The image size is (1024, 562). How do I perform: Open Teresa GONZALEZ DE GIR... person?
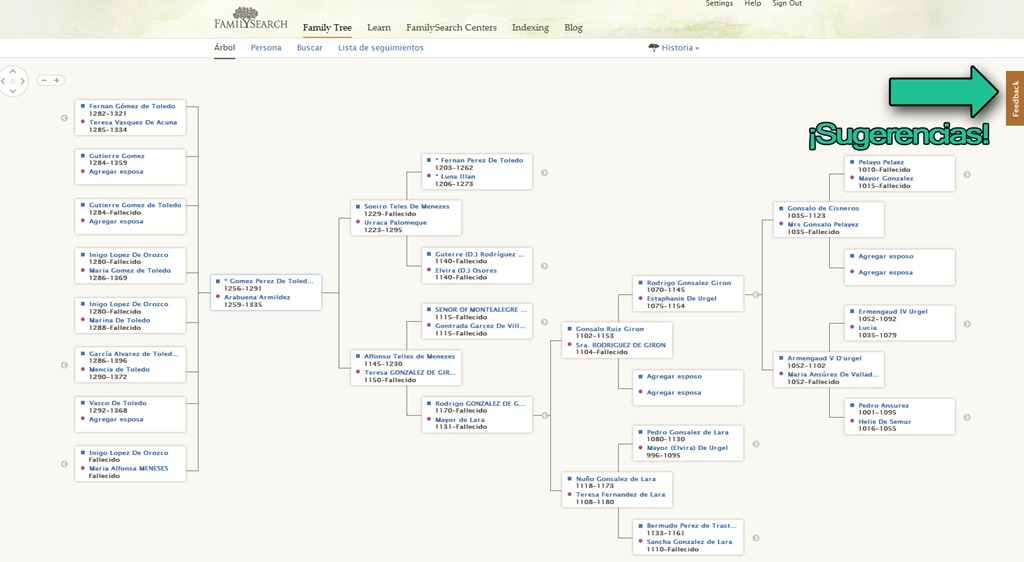pyautogui.click(x=410, y=372)
